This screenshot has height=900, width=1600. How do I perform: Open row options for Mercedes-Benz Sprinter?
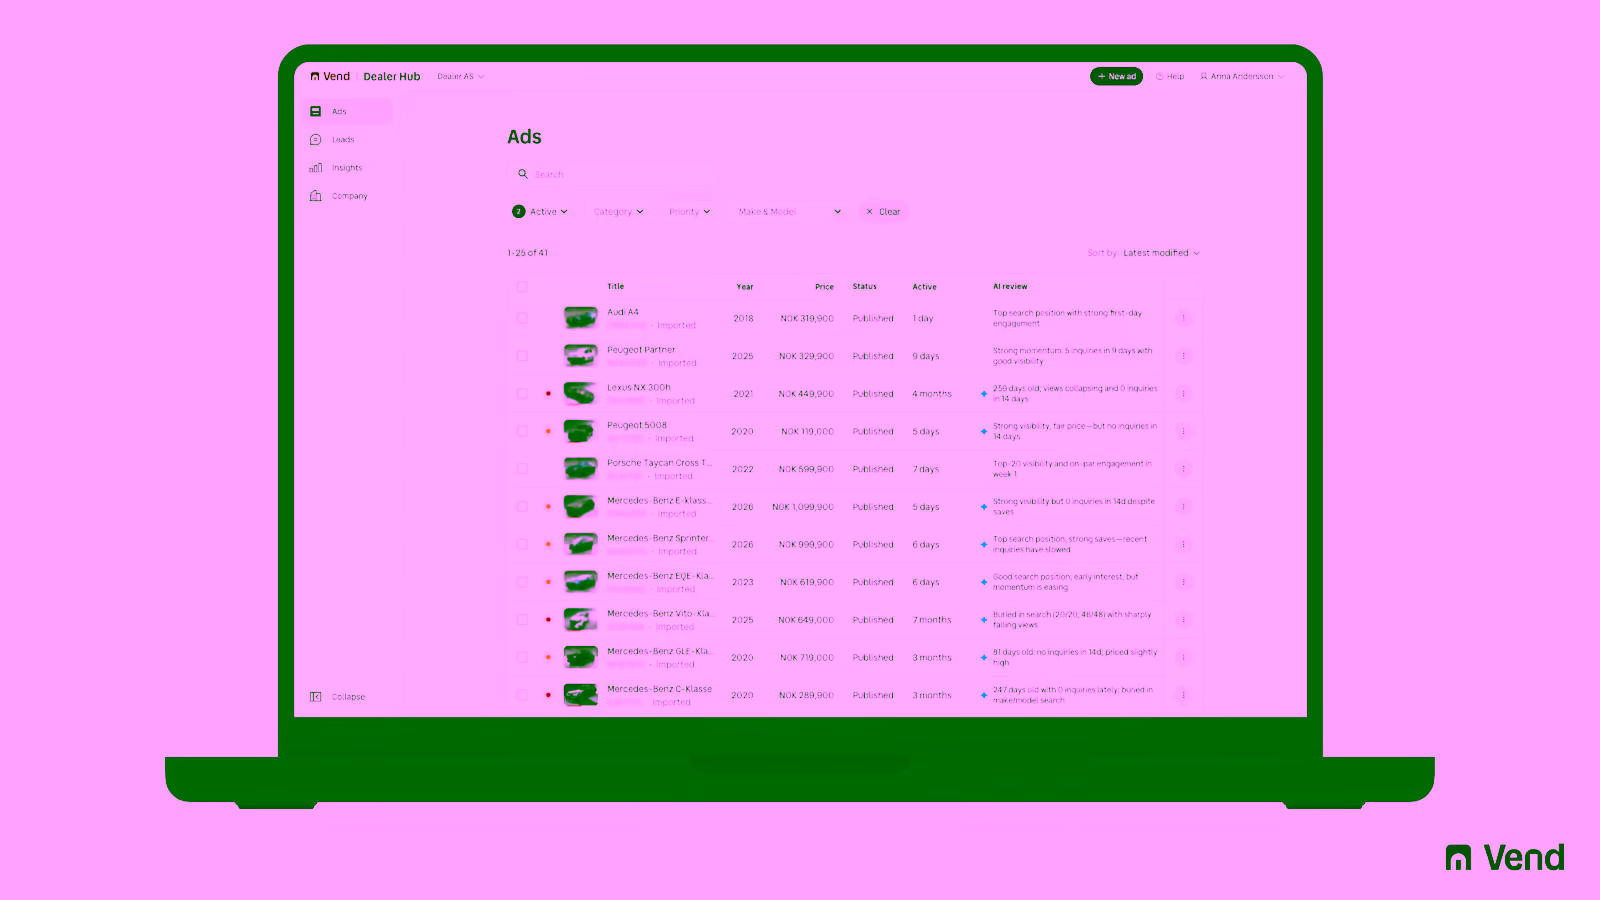point(1183,544)
